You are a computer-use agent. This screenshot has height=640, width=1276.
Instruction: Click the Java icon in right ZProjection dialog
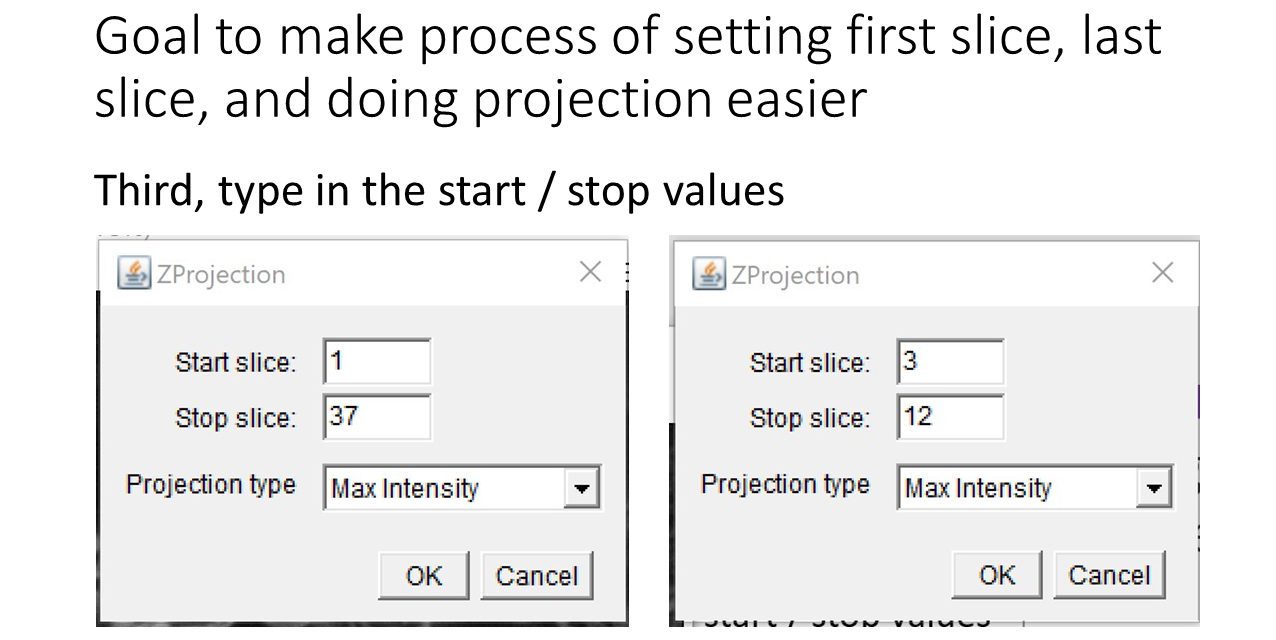tap(709, 274)
